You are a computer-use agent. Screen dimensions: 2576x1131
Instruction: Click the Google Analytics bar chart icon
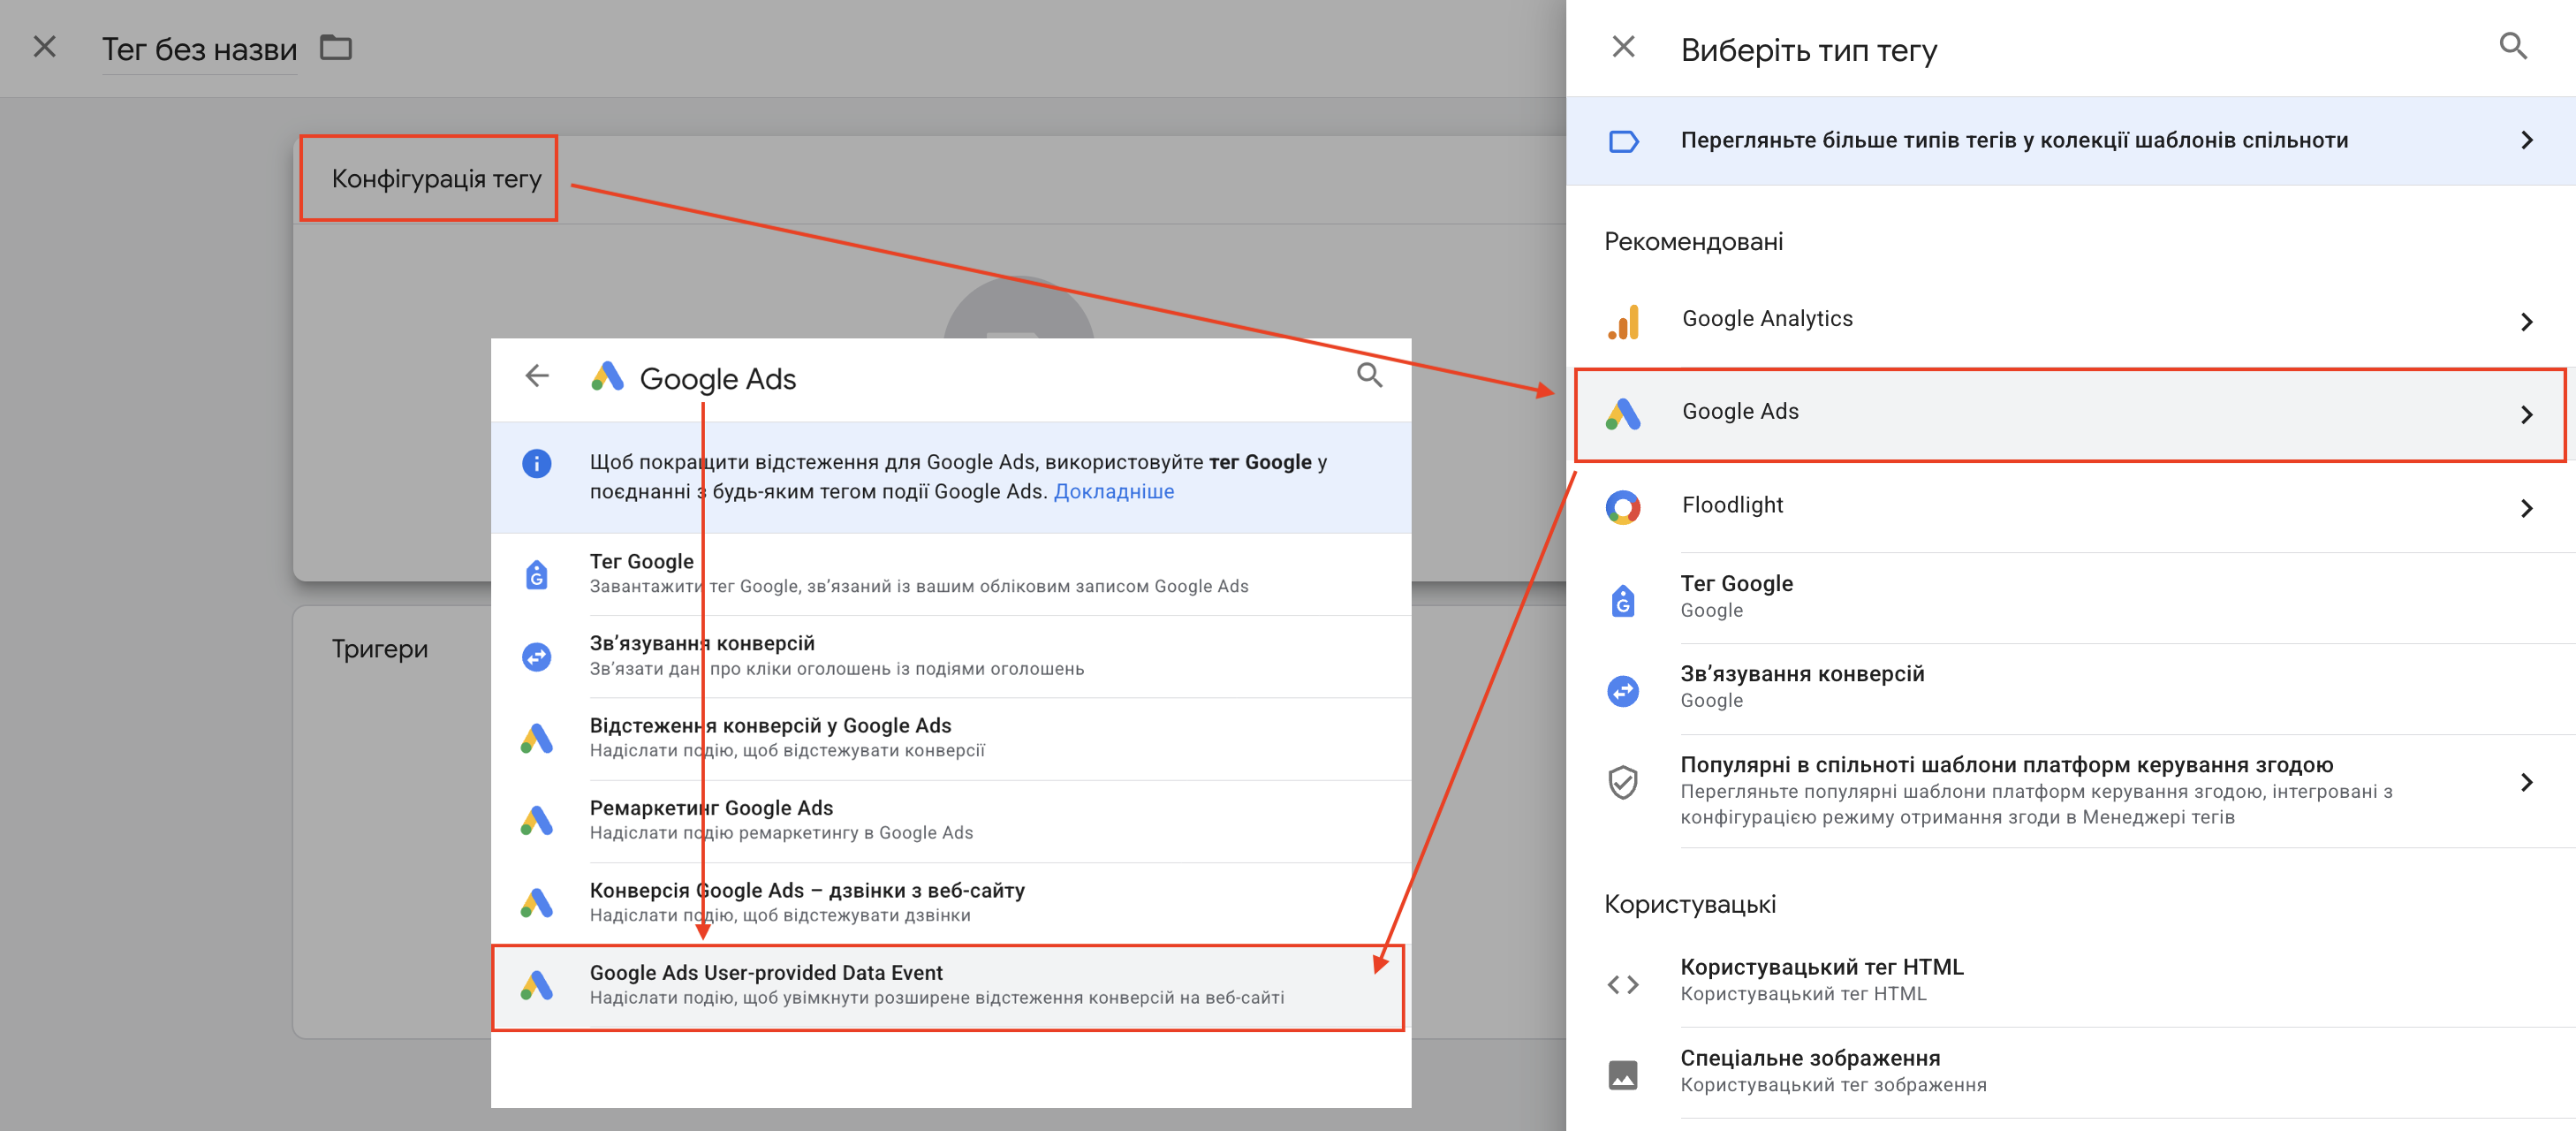click(1623, 321)
